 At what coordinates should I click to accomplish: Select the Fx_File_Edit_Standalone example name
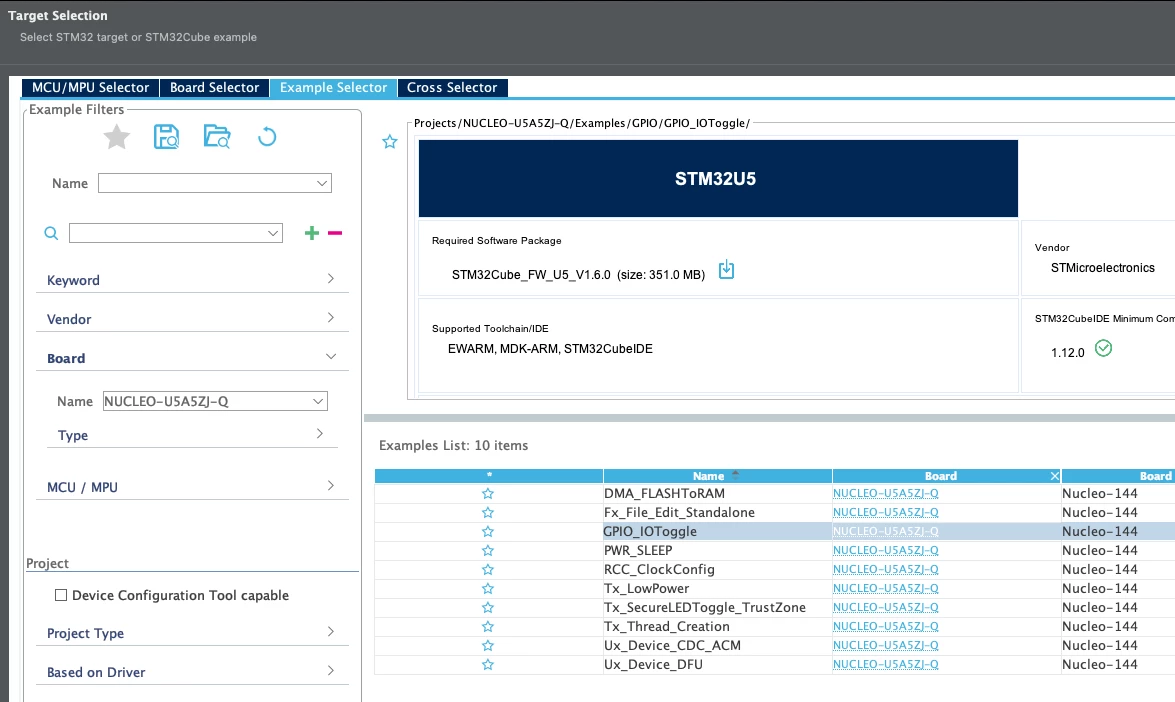point(679,512)
